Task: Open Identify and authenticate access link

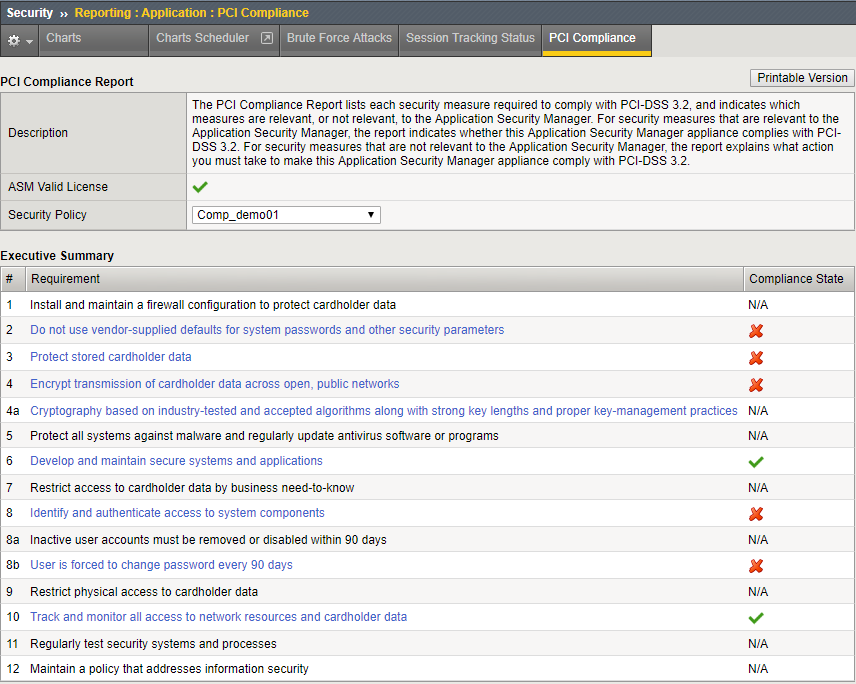Action: 177,513
